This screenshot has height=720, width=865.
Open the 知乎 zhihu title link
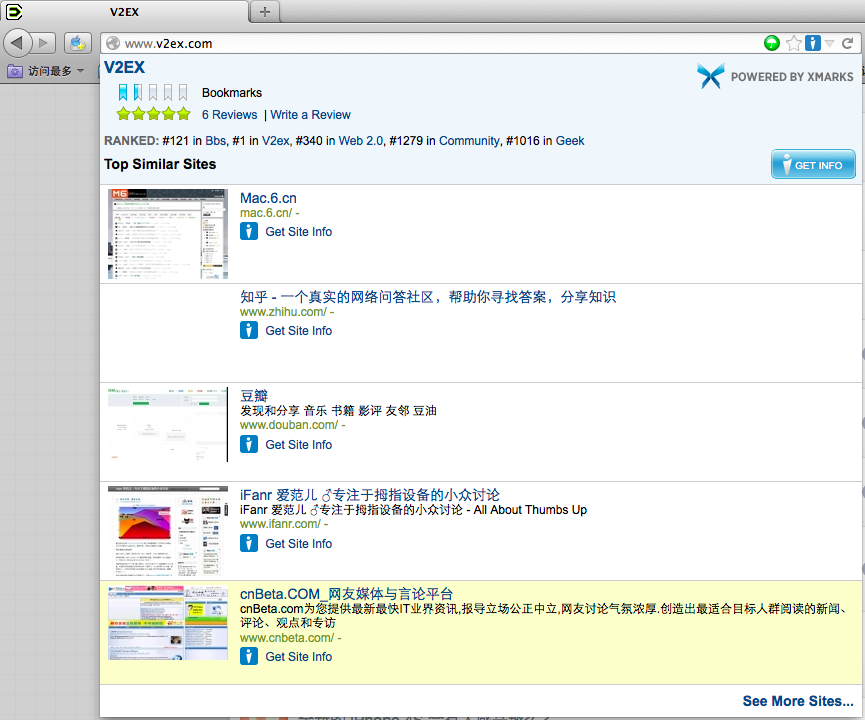428,297
